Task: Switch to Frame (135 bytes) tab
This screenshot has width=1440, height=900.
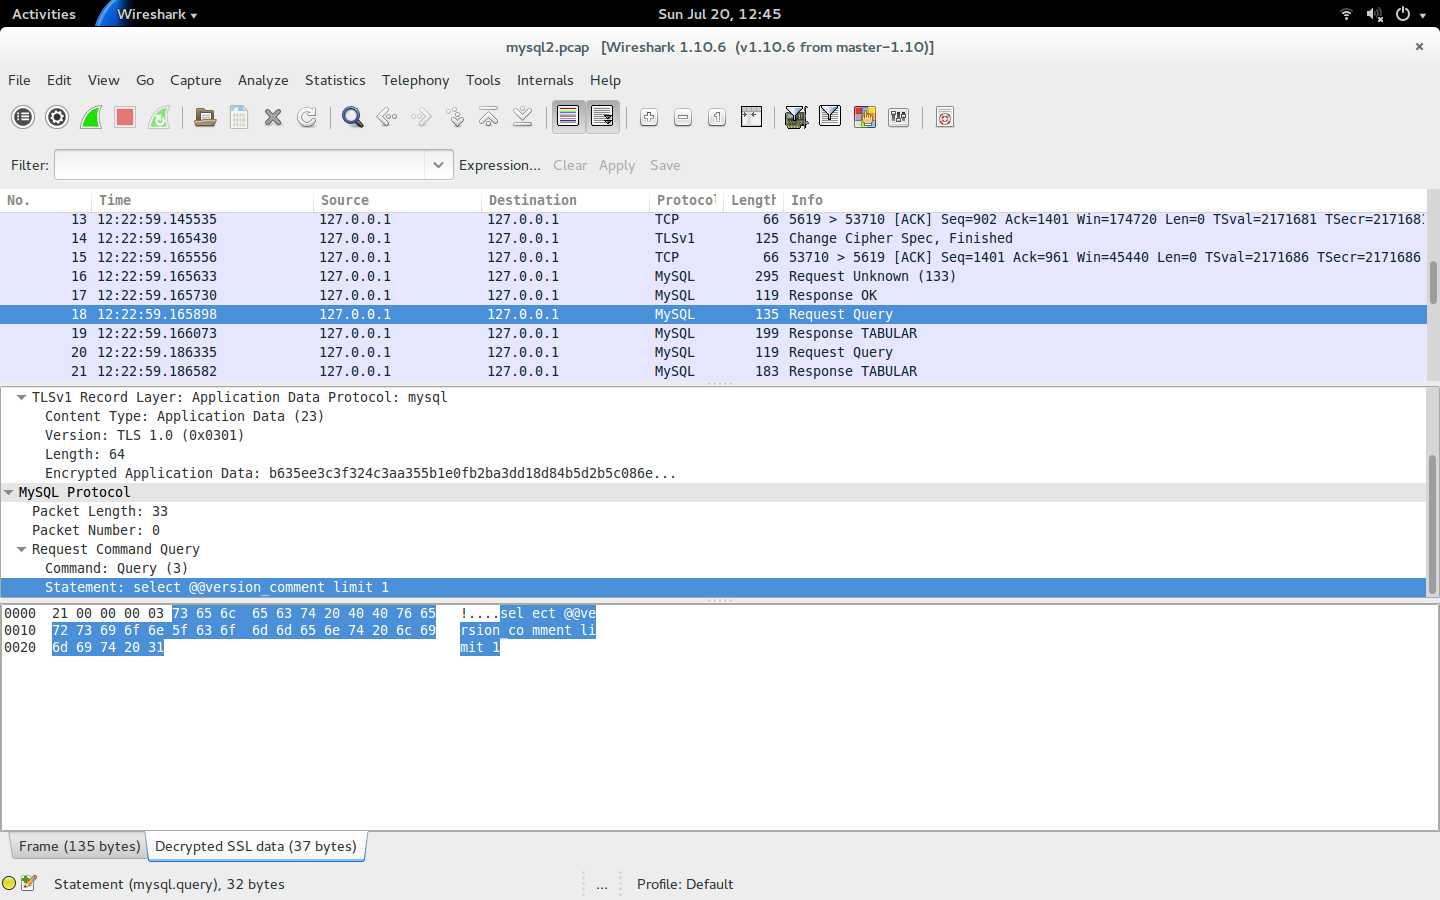Action: click(x=79, y=846)
